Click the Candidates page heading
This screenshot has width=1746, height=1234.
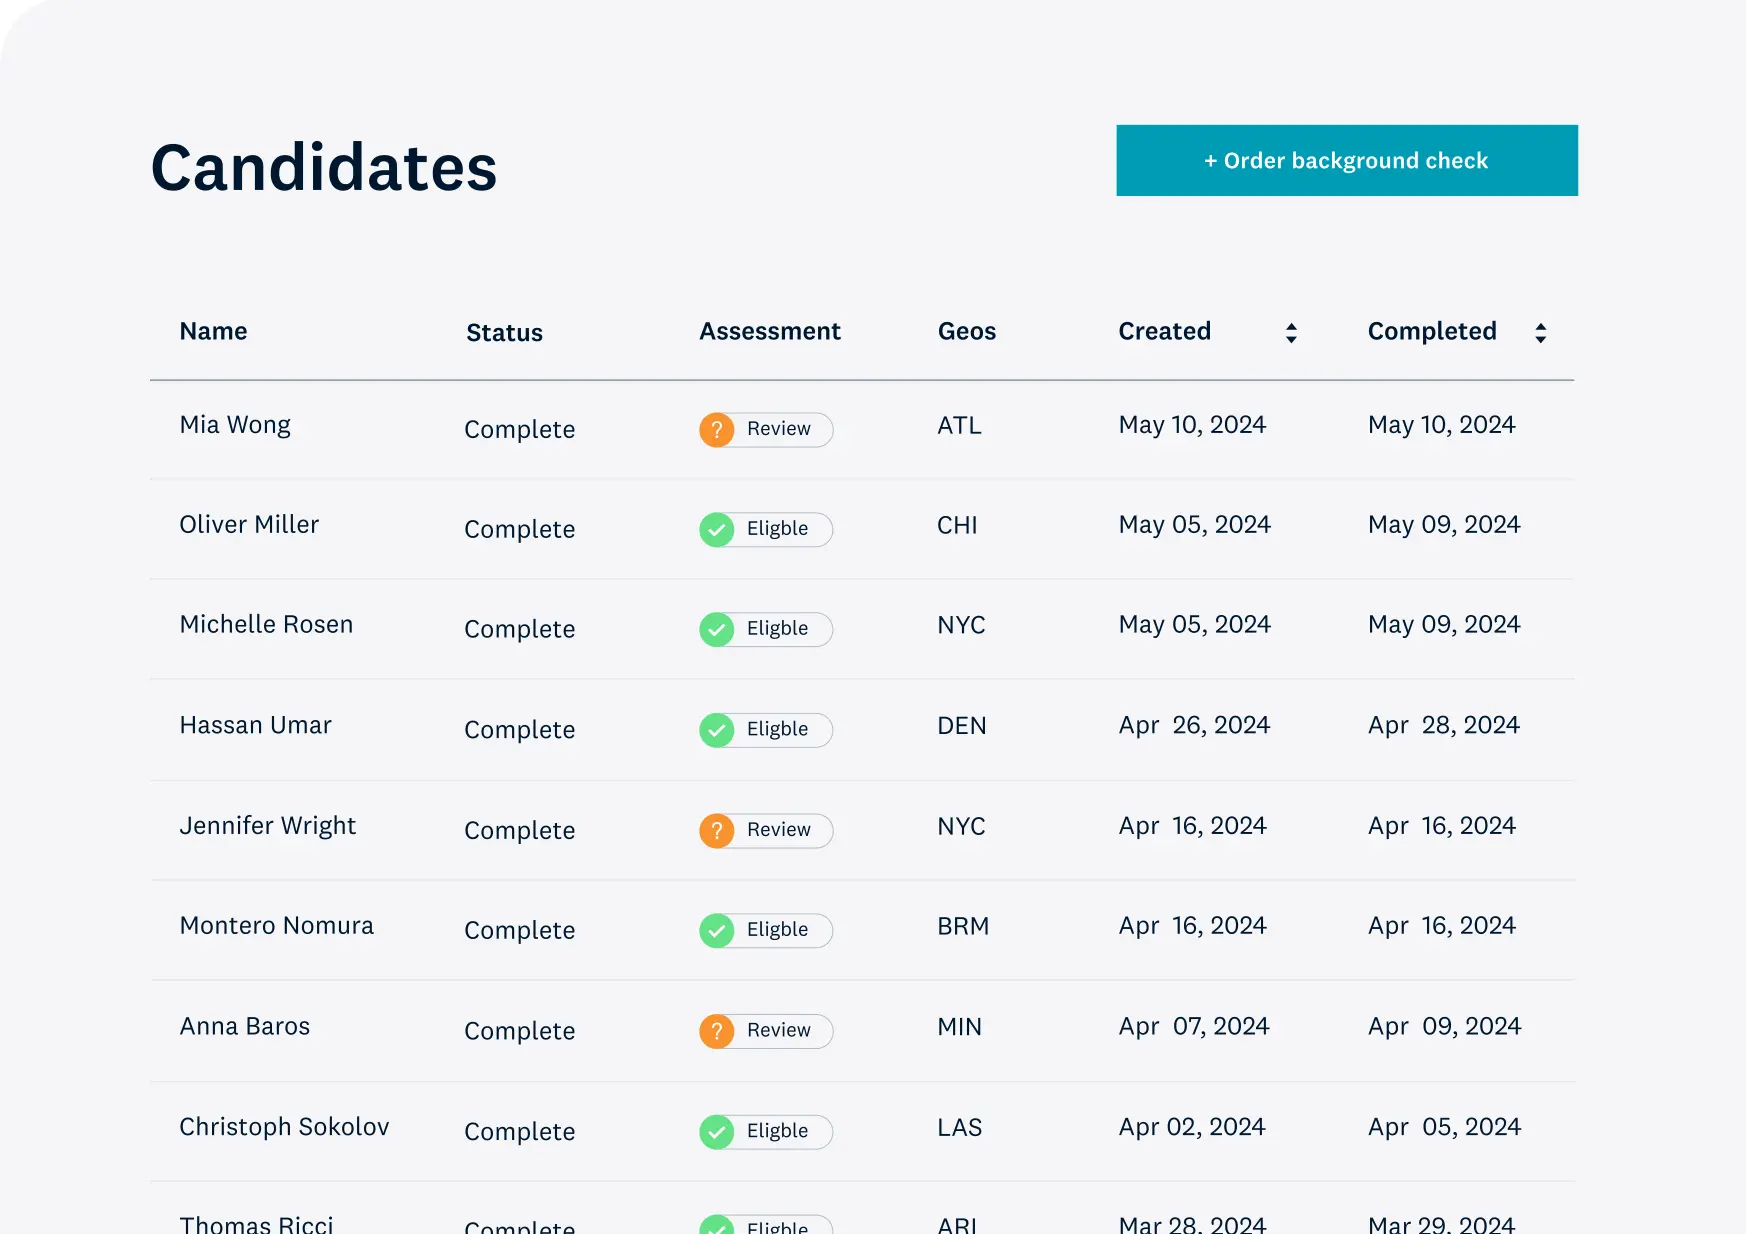pyautogui.click(x=324, y=167)
